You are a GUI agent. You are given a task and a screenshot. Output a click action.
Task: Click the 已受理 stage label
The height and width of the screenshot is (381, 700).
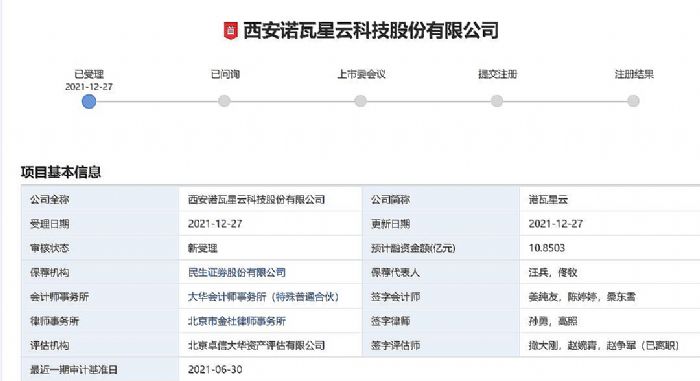point(89,74)
